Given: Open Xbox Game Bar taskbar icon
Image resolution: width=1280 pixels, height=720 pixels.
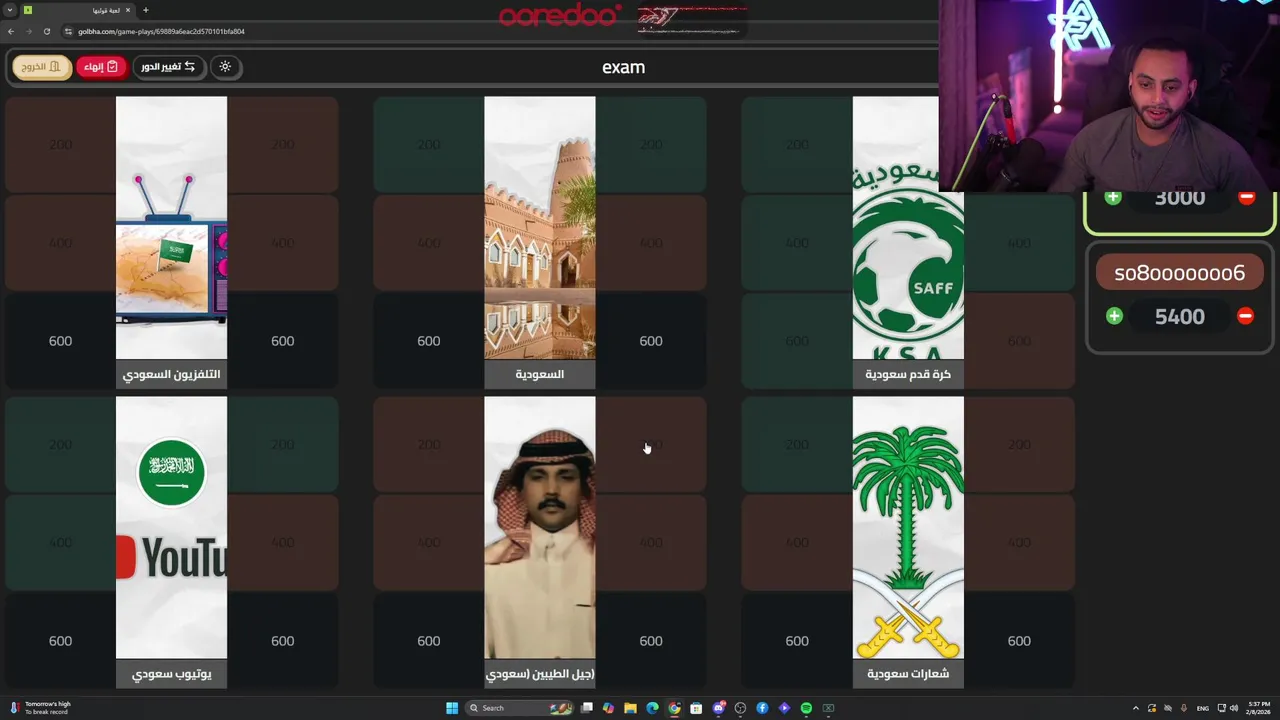Looking at the screenshot, I should pyautogui.click(x=828, y=708).
